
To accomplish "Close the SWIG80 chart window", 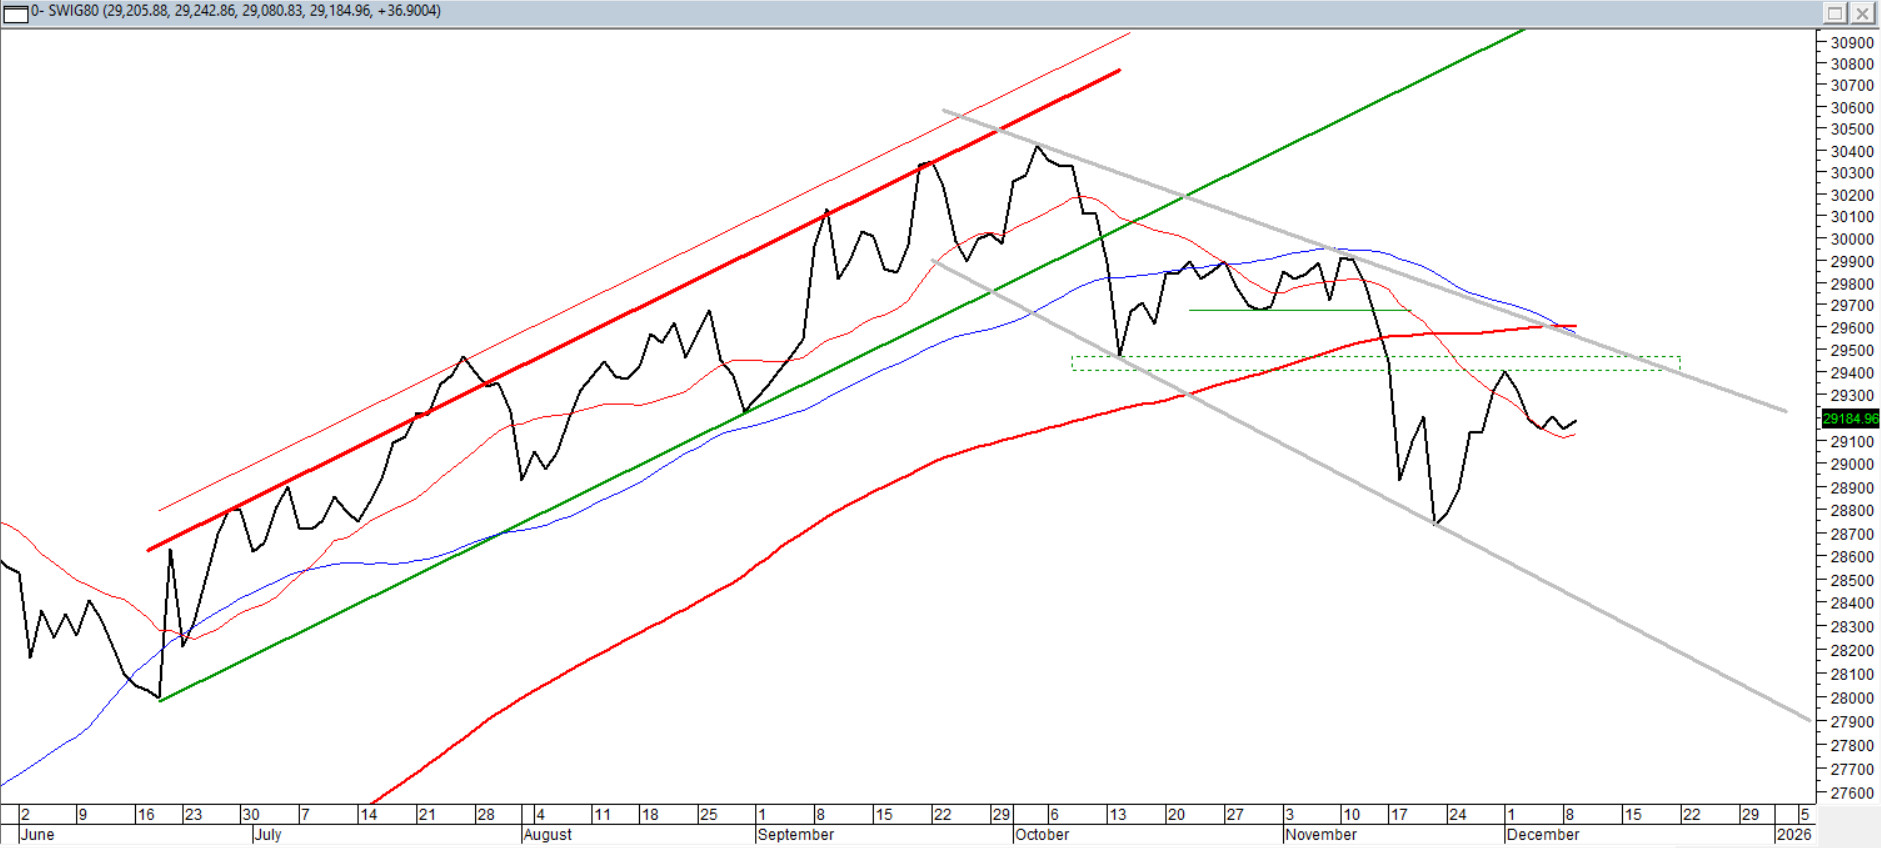I will (x=1862, y=13).
